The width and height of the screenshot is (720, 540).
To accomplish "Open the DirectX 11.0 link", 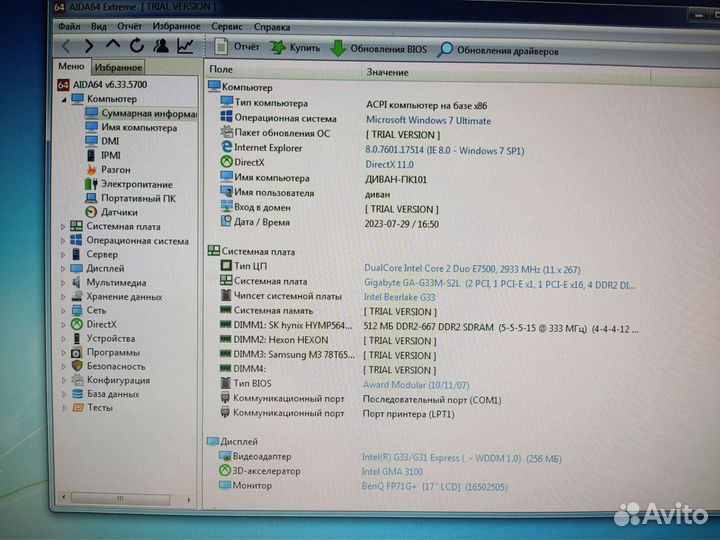I will (389, 164).
